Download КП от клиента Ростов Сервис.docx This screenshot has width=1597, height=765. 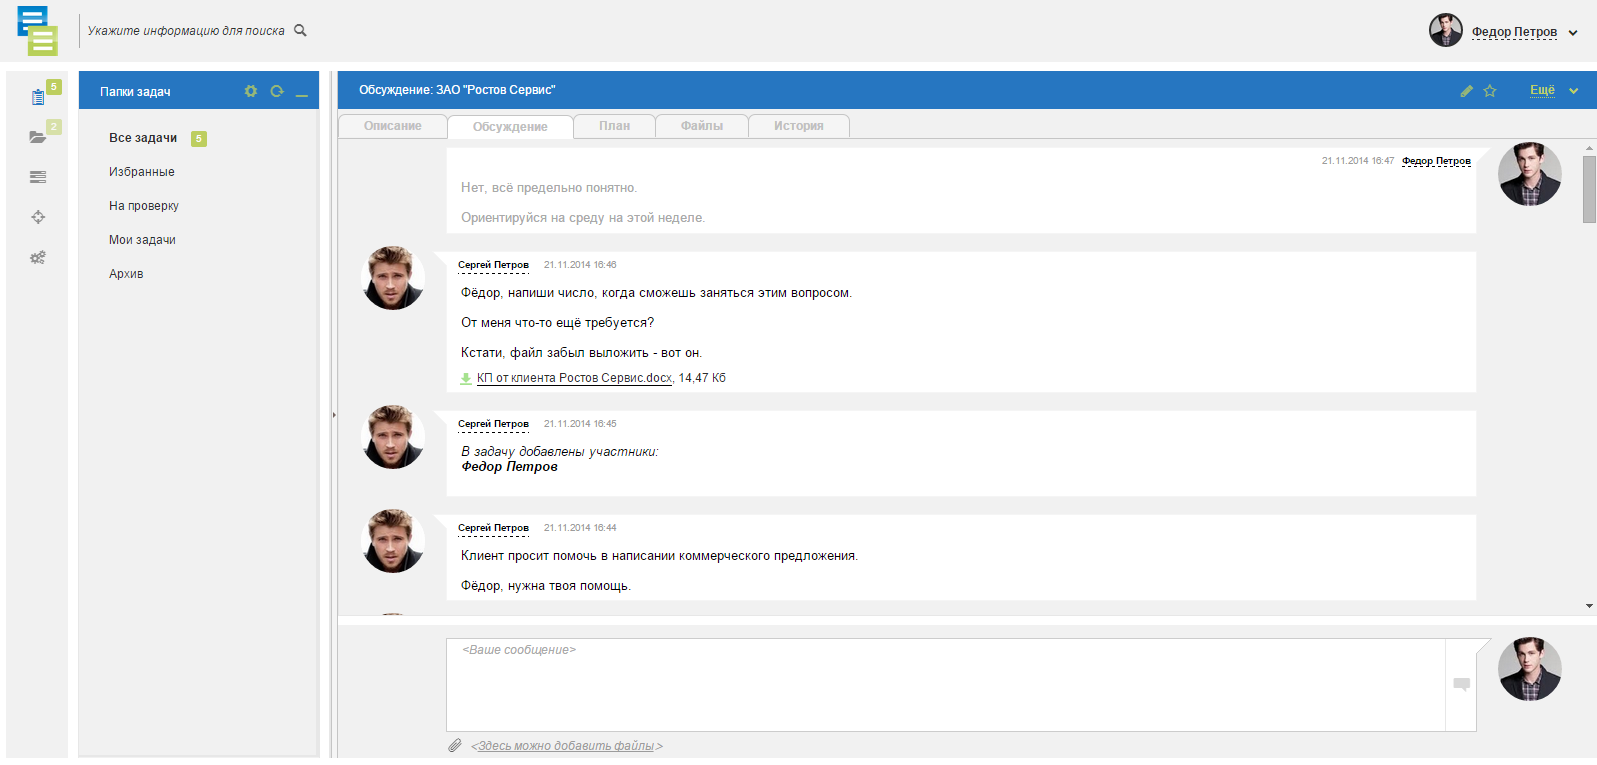tap(573, 378)
